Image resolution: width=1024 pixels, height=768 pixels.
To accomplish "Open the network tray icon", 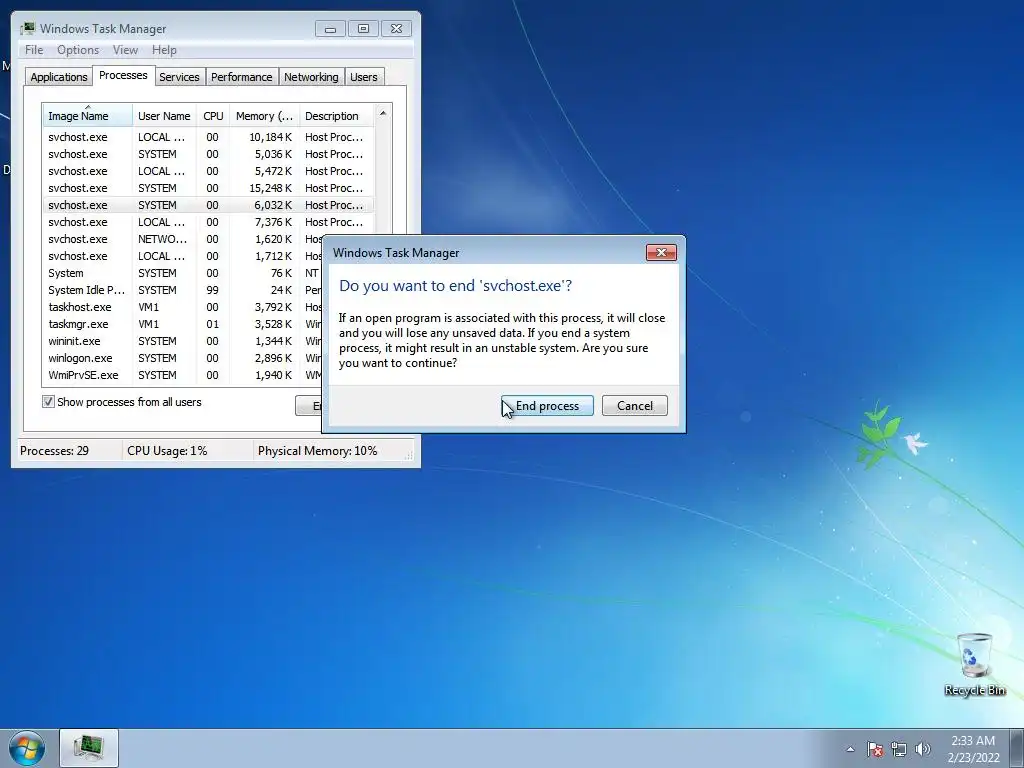I will tap(899, 749).
